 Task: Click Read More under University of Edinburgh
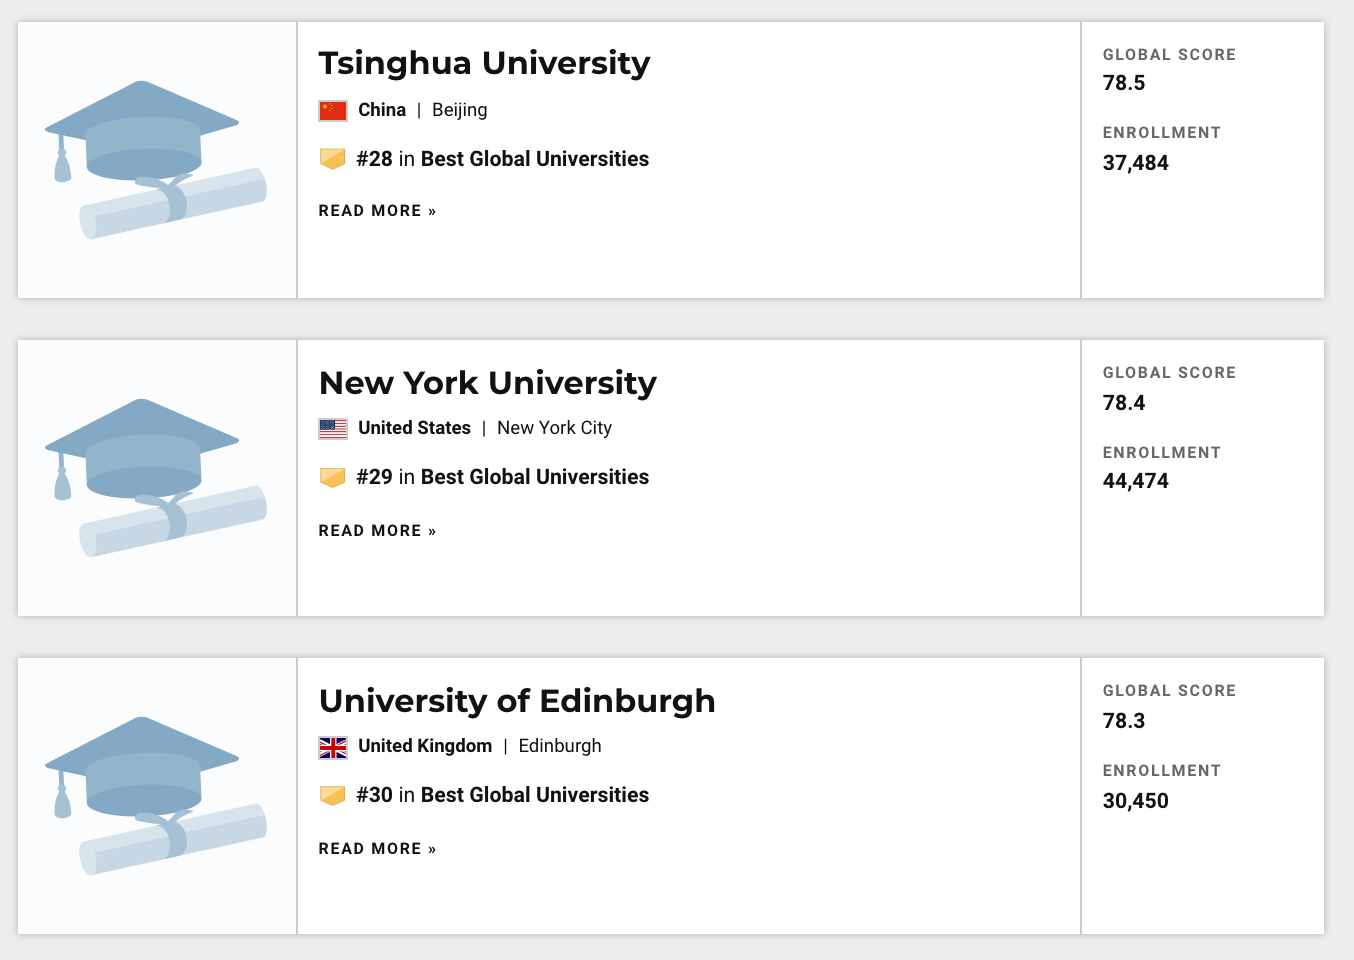(377, 849)
